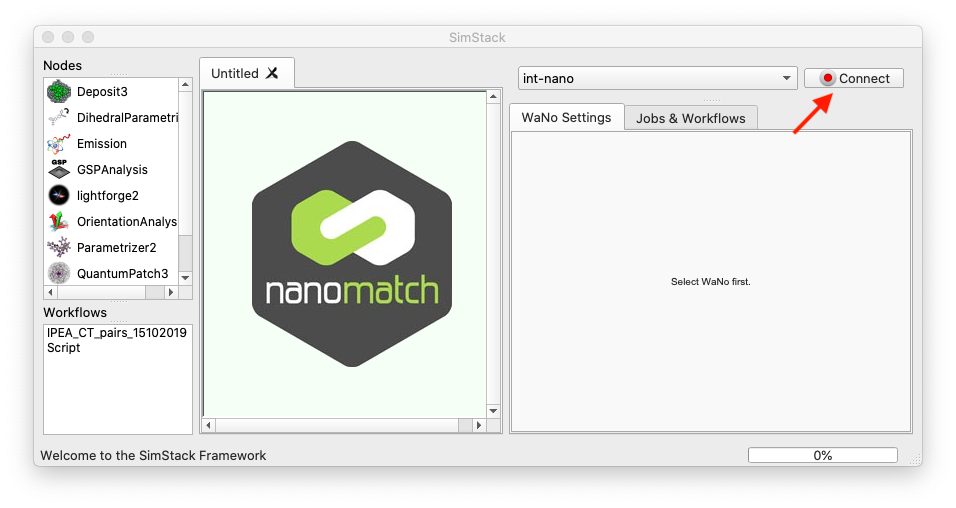Switch to the WaNo Settings tab

click(x=566, y=118)
